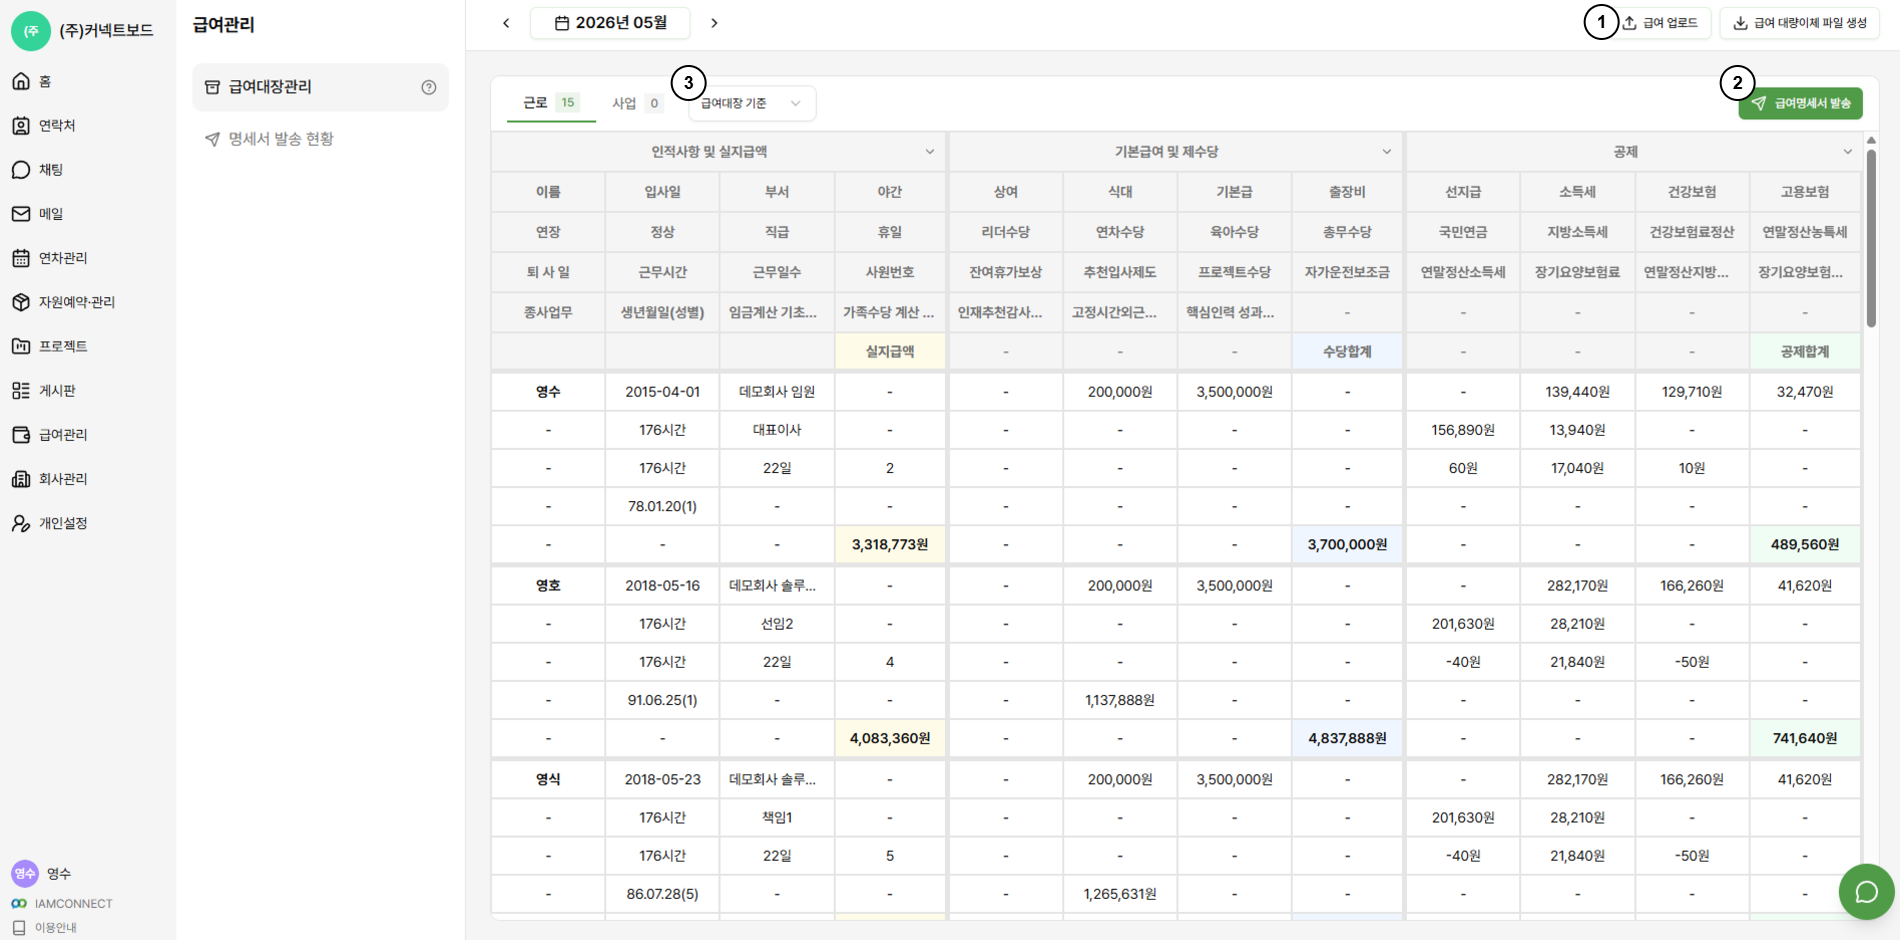Open the 개인설정 user settings icon
The height and width of the screenshot is (940, 1900).
click(21, 523)
